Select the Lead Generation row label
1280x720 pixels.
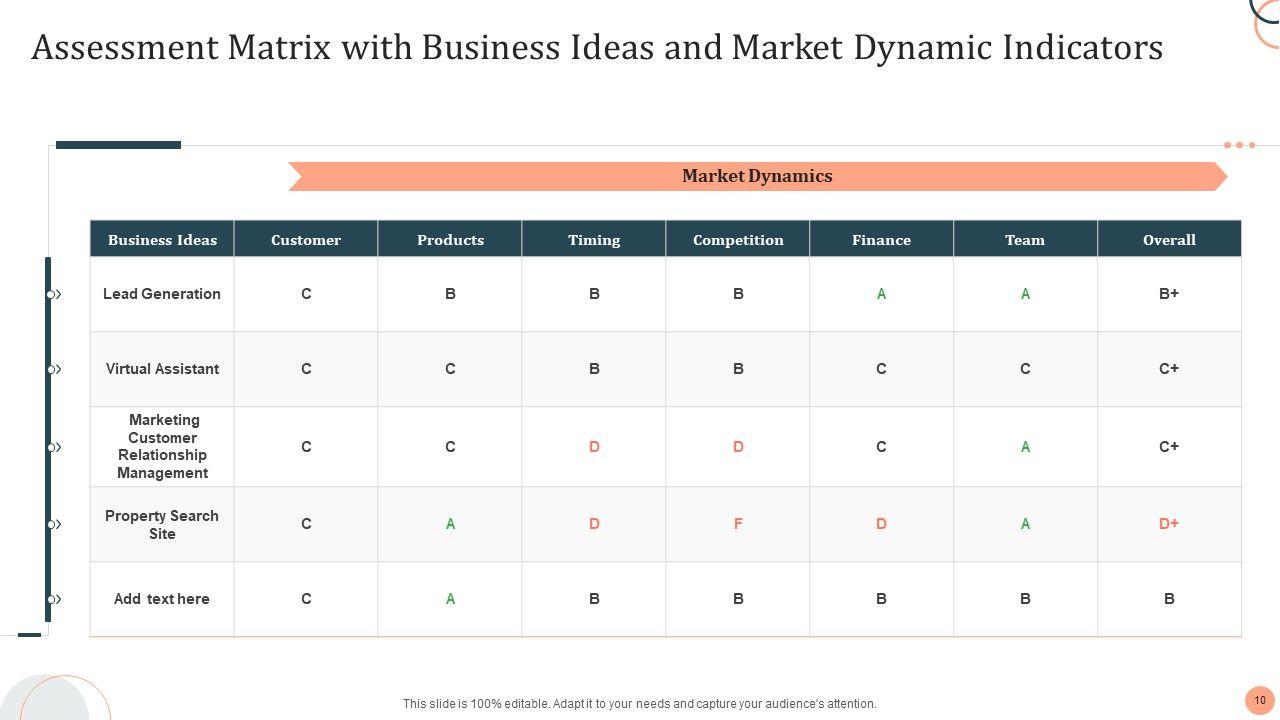coord(162,294)
